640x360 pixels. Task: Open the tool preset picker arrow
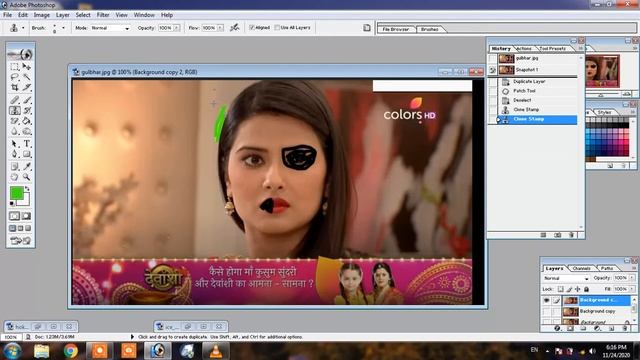point(23,28)
